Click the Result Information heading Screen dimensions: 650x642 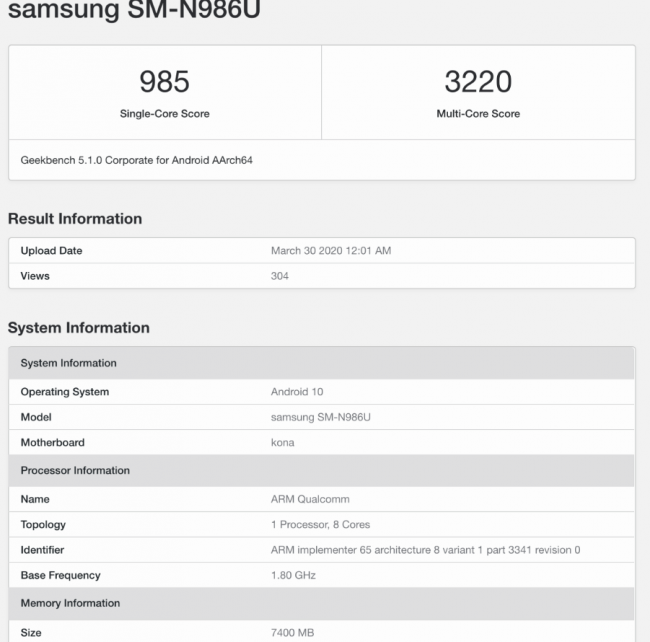click(x=75, y=219)
